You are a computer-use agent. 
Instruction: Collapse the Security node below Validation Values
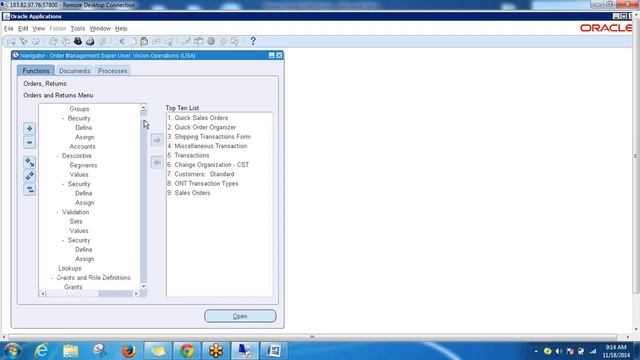(63, 240)
